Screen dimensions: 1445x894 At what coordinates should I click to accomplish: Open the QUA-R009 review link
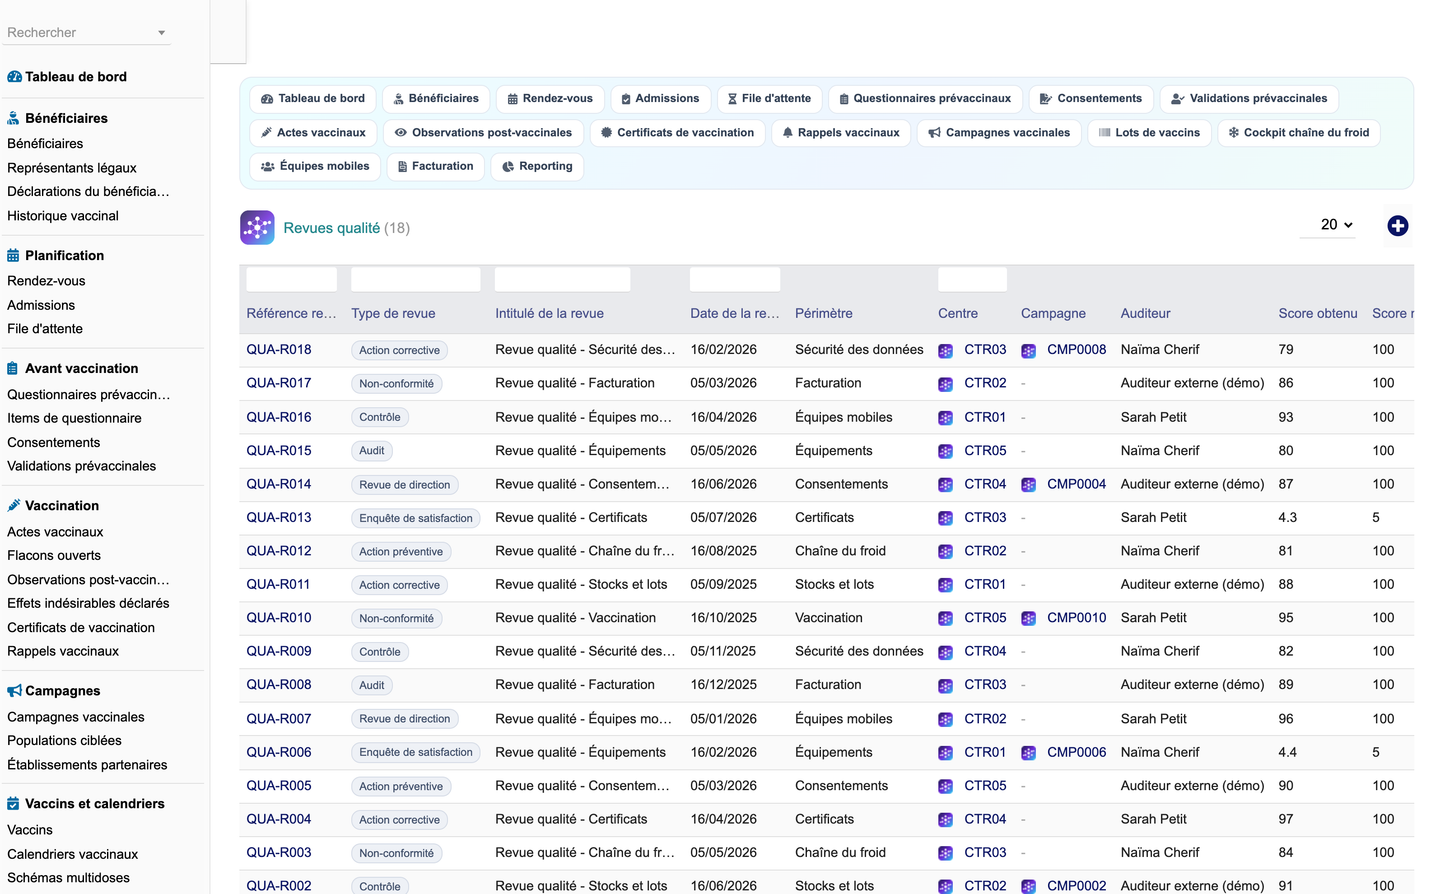coord(279,651)
